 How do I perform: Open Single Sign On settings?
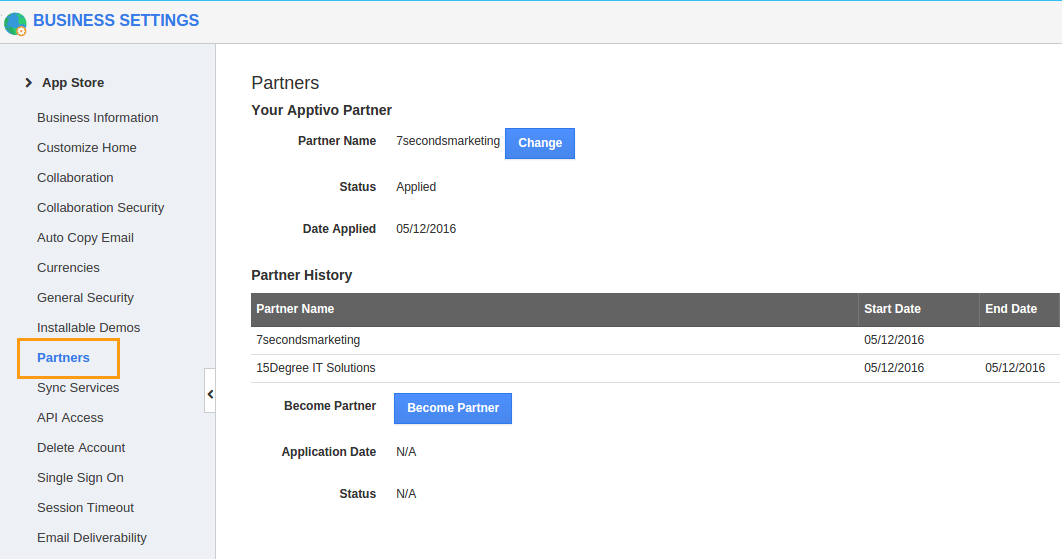[x=81, y=478]
